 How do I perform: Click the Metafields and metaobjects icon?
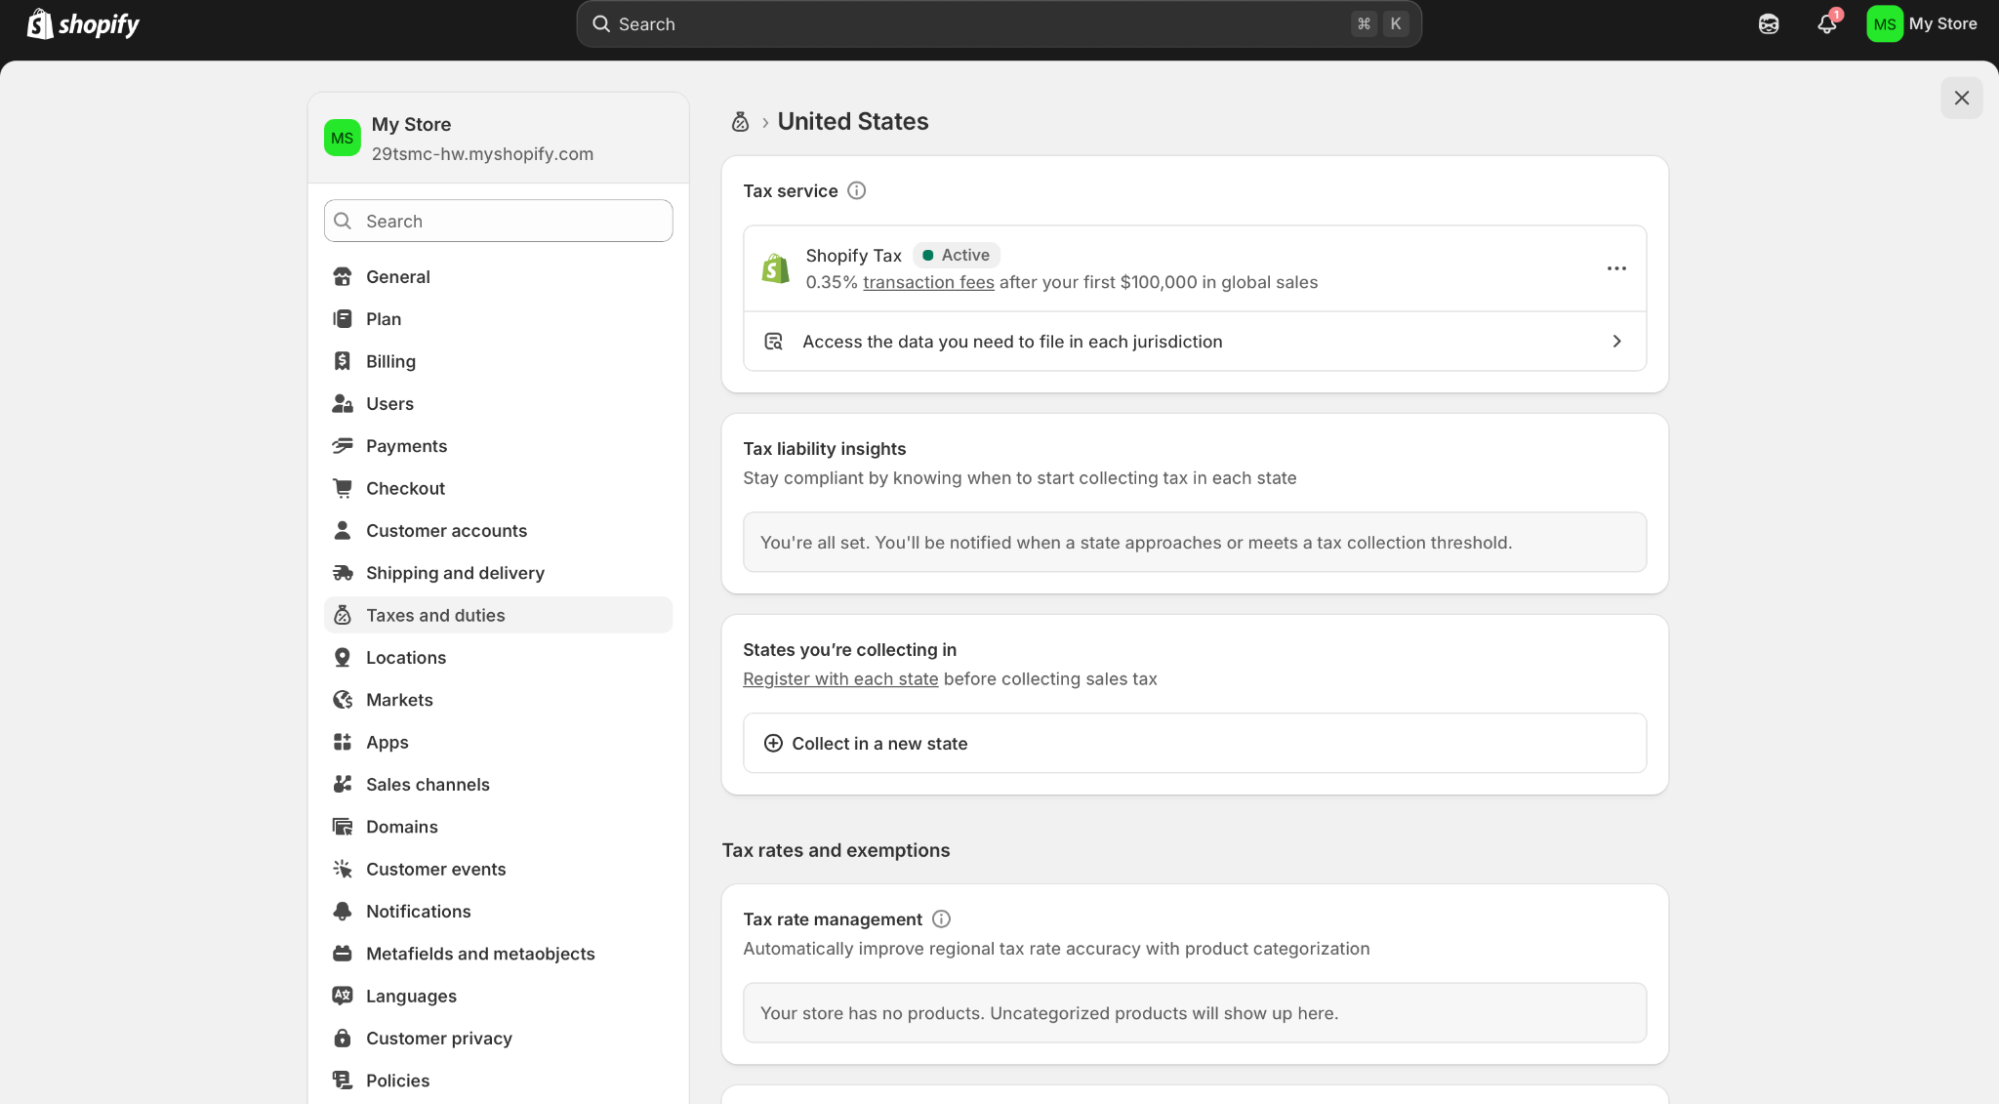342,954
